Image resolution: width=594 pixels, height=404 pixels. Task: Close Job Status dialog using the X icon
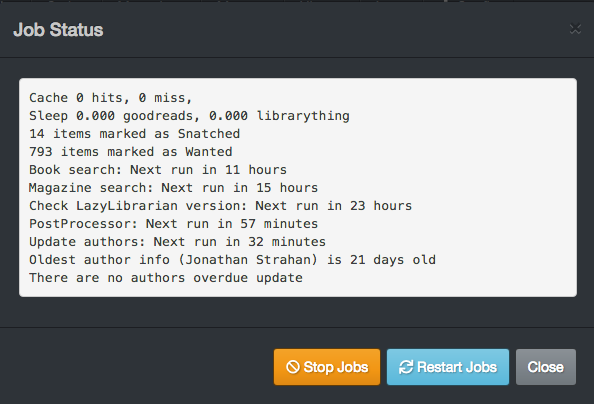tap(575, 29)
